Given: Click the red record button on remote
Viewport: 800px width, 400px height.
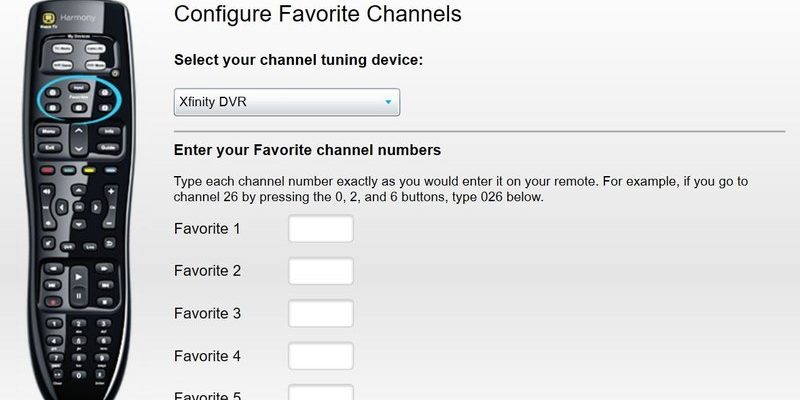Looking at the screenshot, I should [53, 302].
